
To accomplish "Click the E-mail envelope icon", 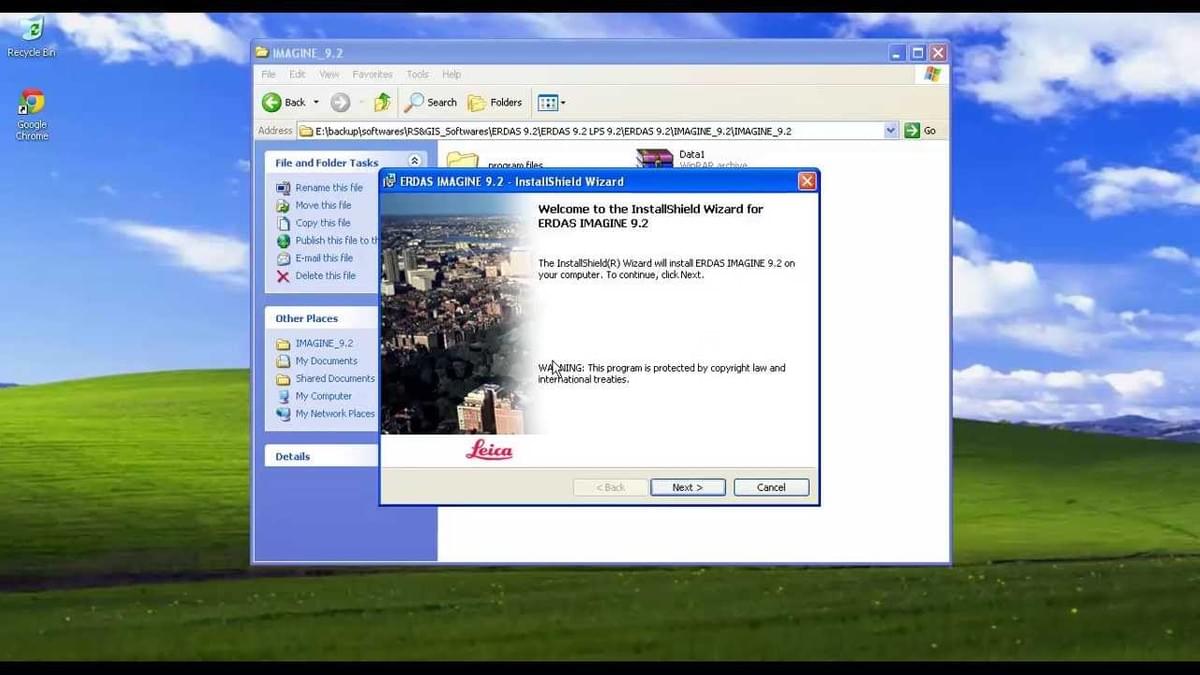I will pyautogui.click(x=283, y=258).
